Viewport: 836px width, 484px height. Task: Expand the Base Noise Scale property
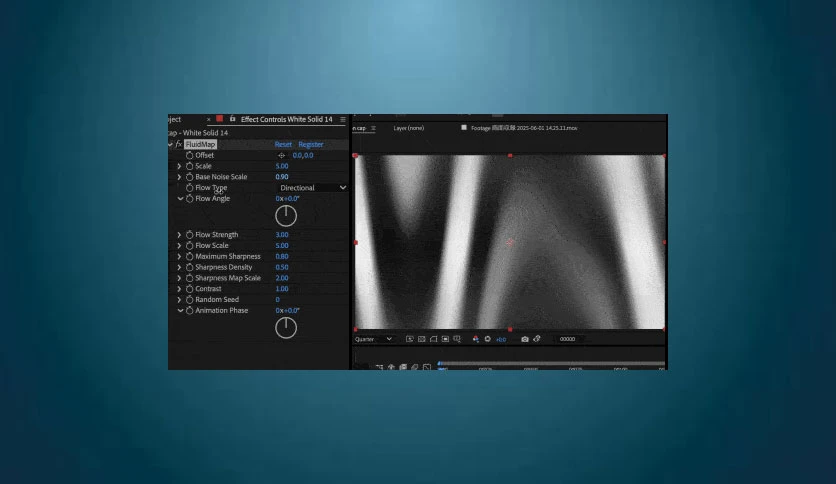click(180, 176)
